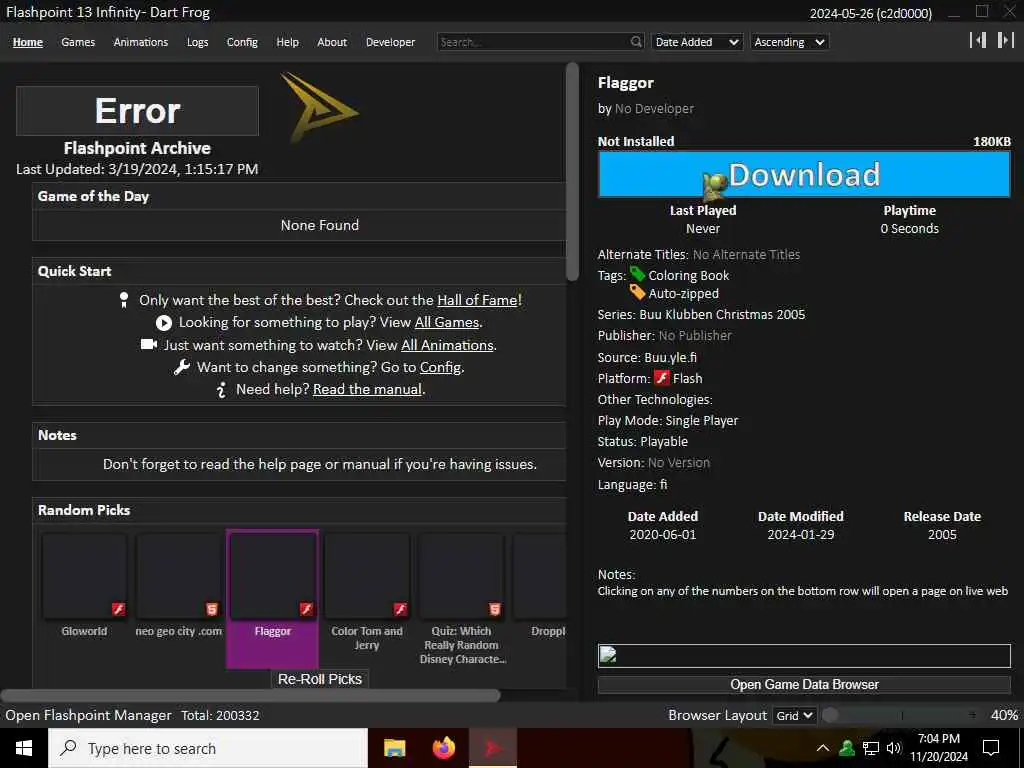Open Firefox from the taskbar
Screen dimensions: 1024x768
(444, 748)
